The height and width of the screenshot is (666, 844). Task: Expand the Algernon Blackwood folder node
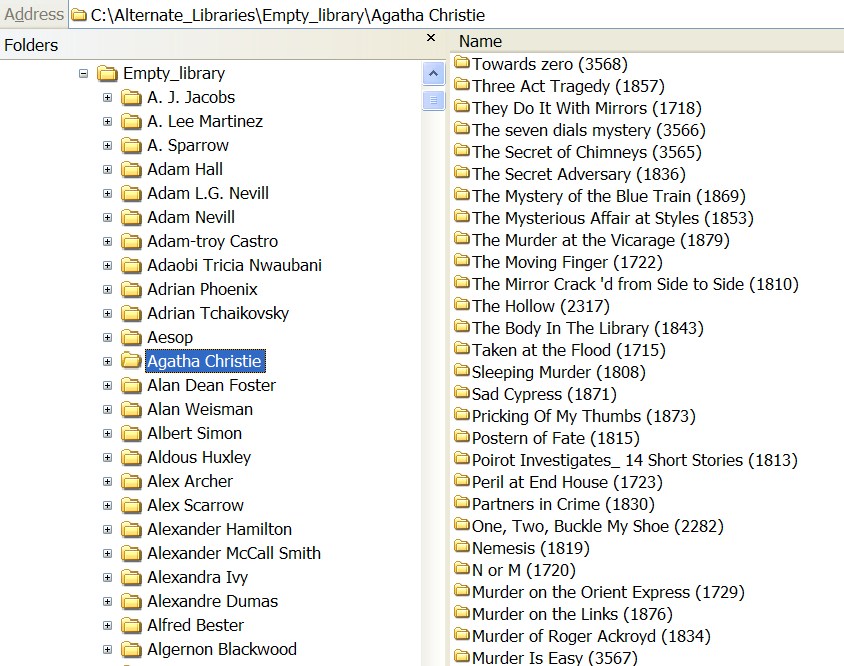pos(108,649)
